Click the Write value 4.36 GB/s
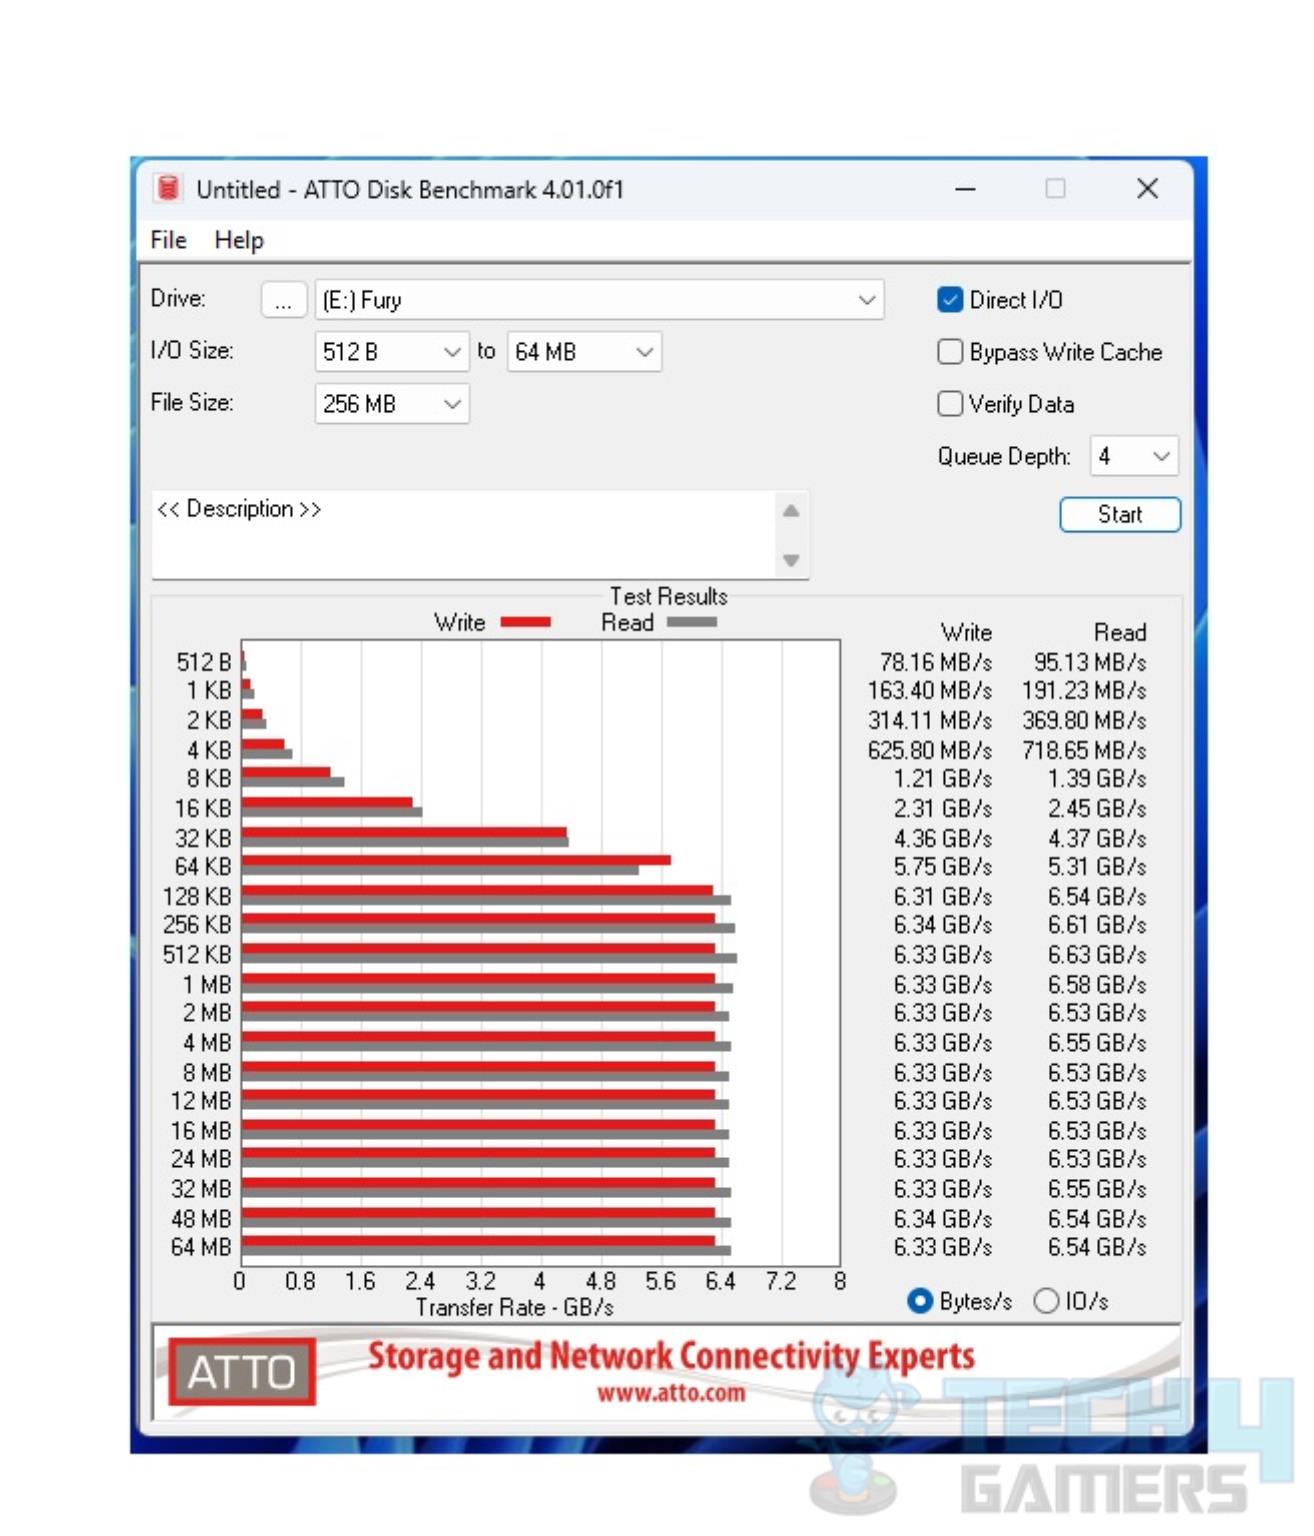 click(943, 839)
